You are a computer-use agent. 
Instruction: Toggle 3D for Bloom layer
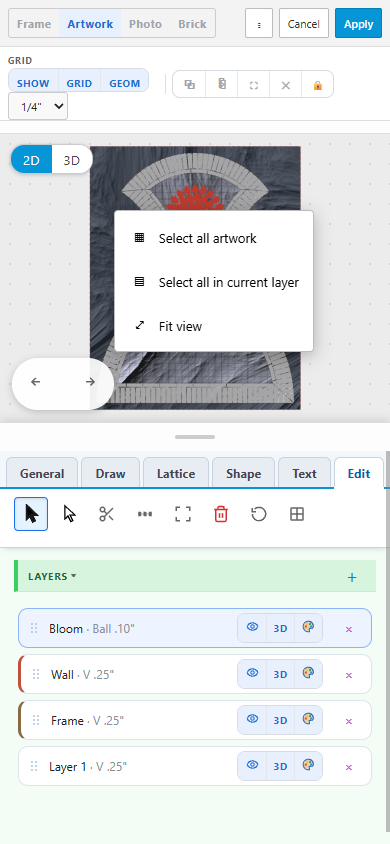pos(280,628)
